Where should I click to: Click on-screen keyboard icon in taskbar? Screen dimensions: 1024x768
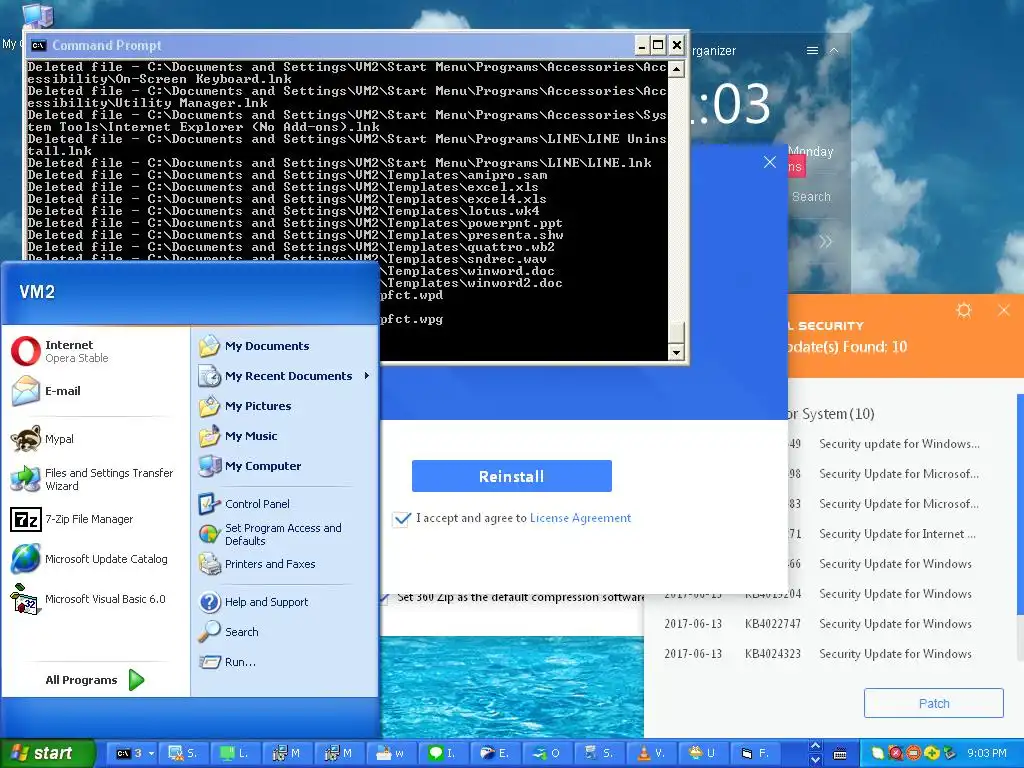click(x=840, y=754)
